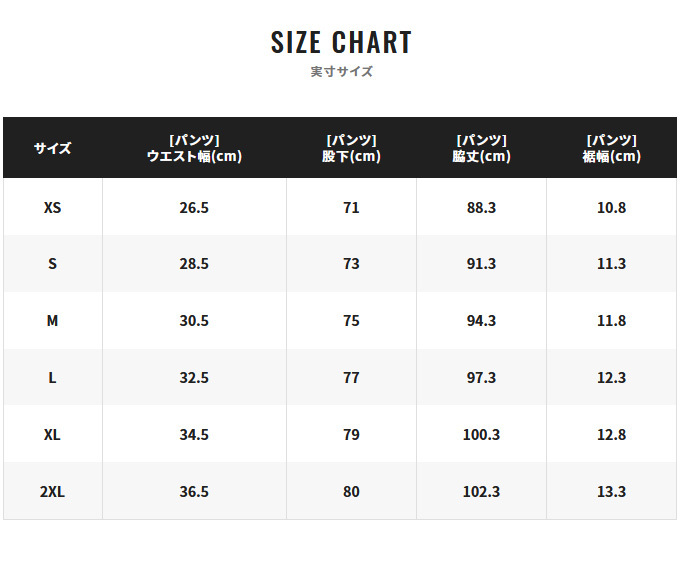Image resolution: width=680 pixels, height=565 pixels.
Task: Click the inseam value 75
Action: point(351,321)
